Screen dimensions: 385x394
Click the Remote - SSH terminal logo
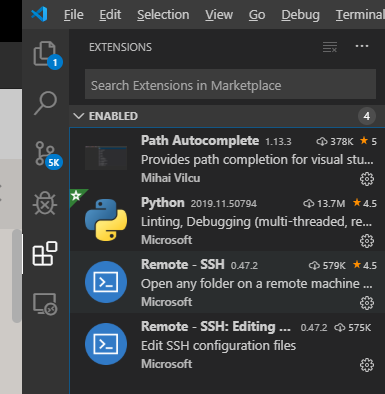tap(106, 282)
